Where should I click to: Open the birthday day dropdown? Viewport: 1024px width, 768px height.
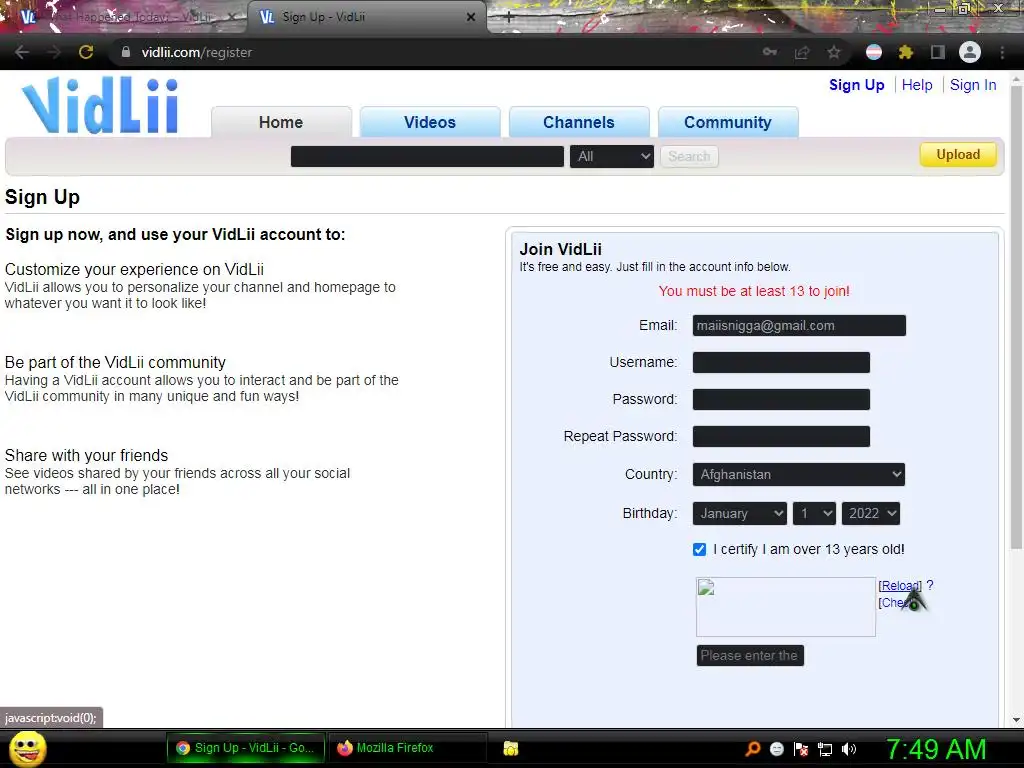[x=814, y=513]
